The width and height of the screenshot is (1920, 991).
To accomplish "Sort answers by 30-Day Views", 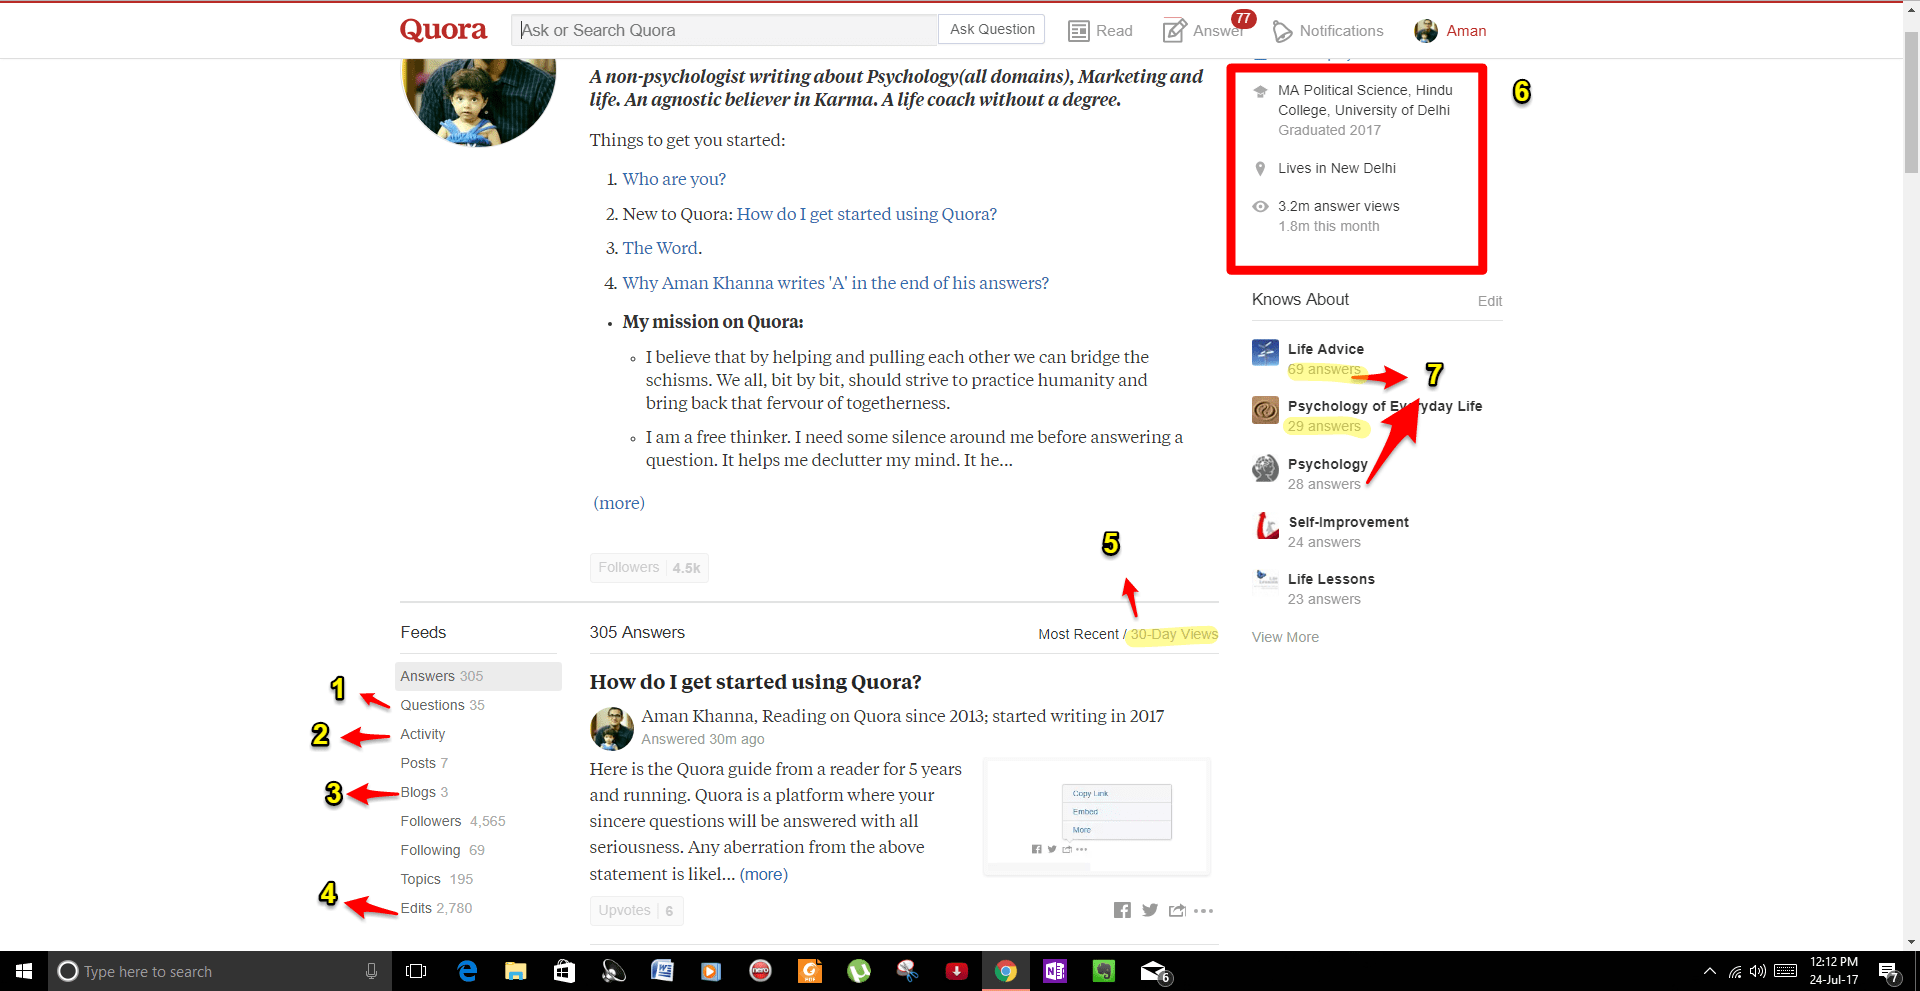I will (1174, 634).
